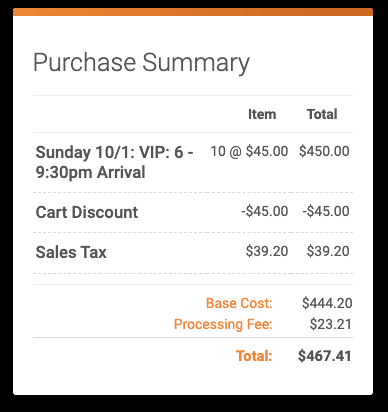This screenshot has height=412, width=388.
Task: Click the bold orange Total label
Action: point(254,356)
